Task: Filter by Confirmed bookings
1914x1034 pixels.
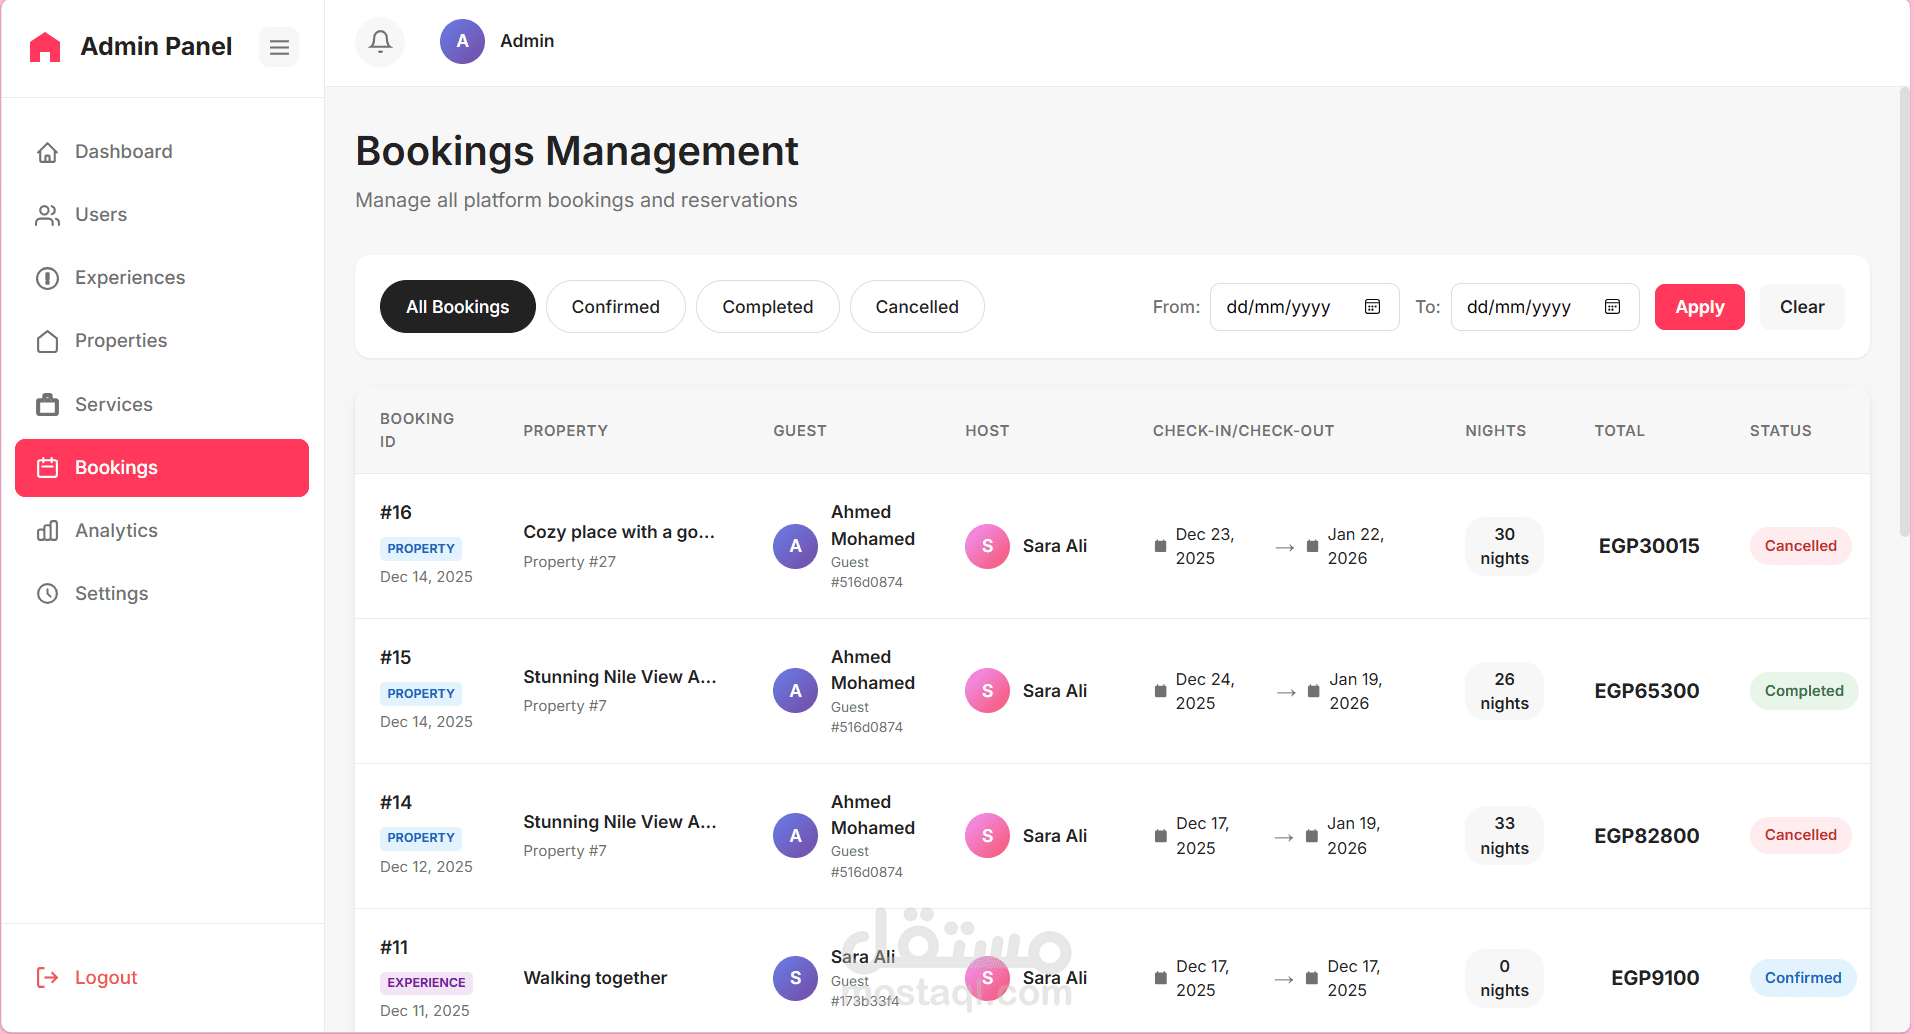Action: pyautogui.click(x=615, y=307)
